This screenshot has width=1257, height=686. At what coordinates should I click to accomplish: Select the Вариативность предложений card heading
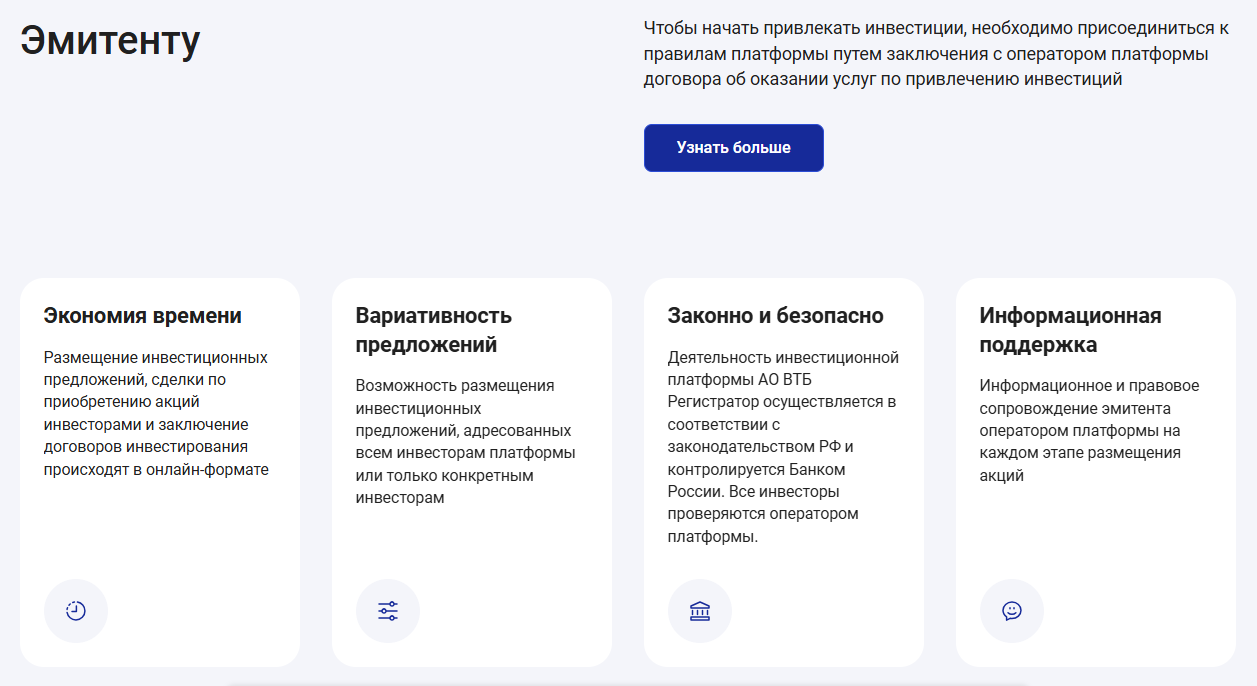tap(434, 330)
